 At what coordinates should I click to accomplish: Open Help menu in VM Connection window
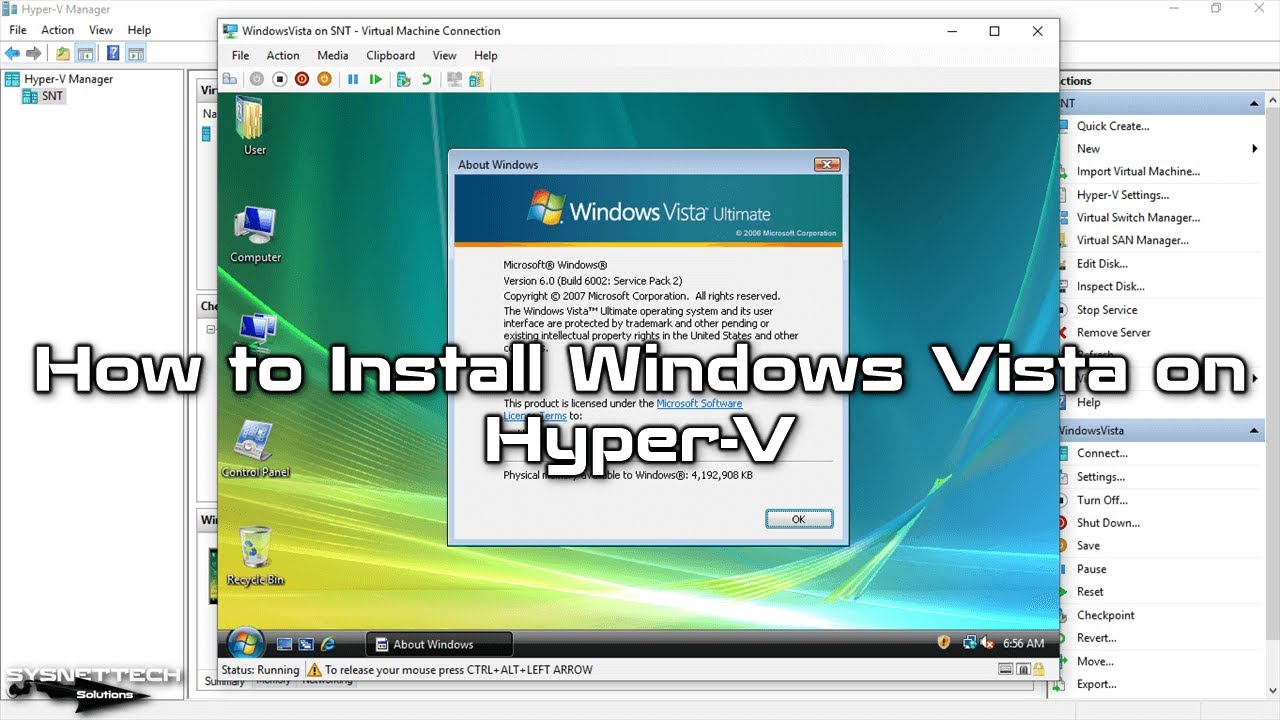pyautogui.click(x=486, y=56)
